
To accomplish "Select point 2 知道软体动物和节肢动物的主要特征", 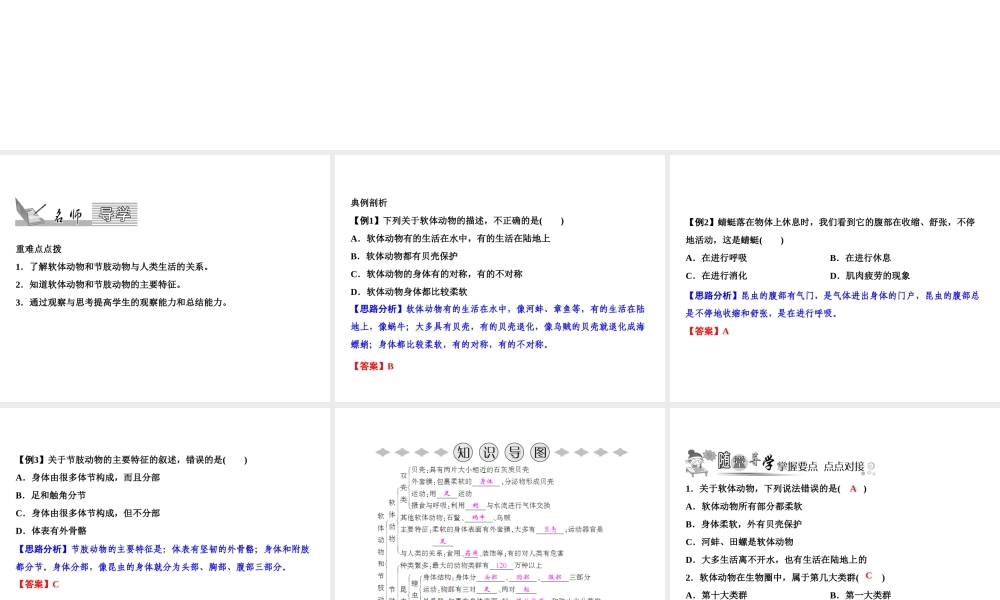I will [99, 285].
